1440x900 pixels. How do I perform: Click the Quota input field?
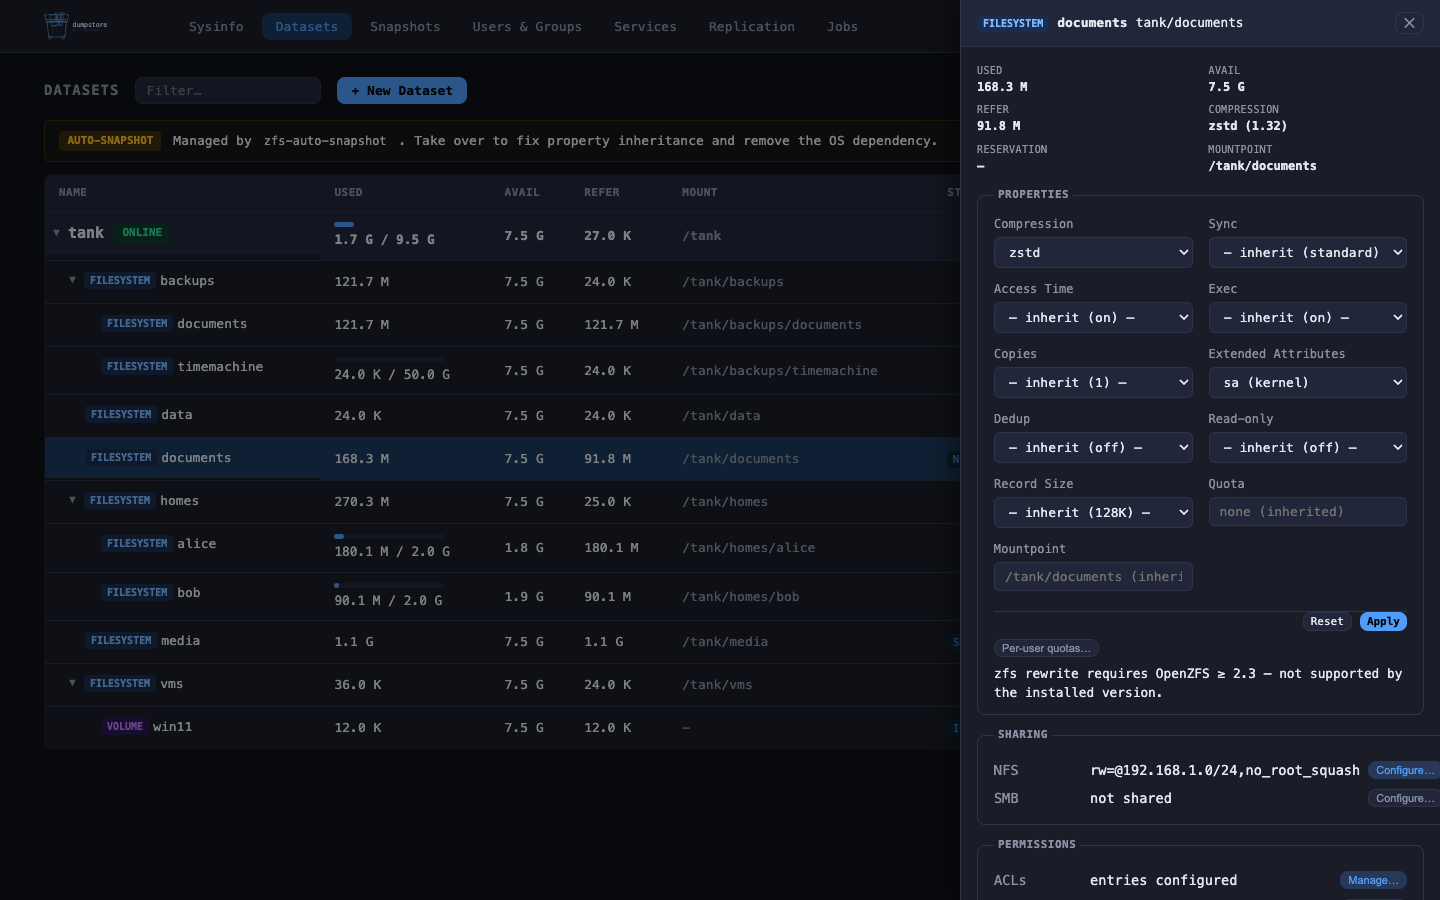(x=1307, y=512)
